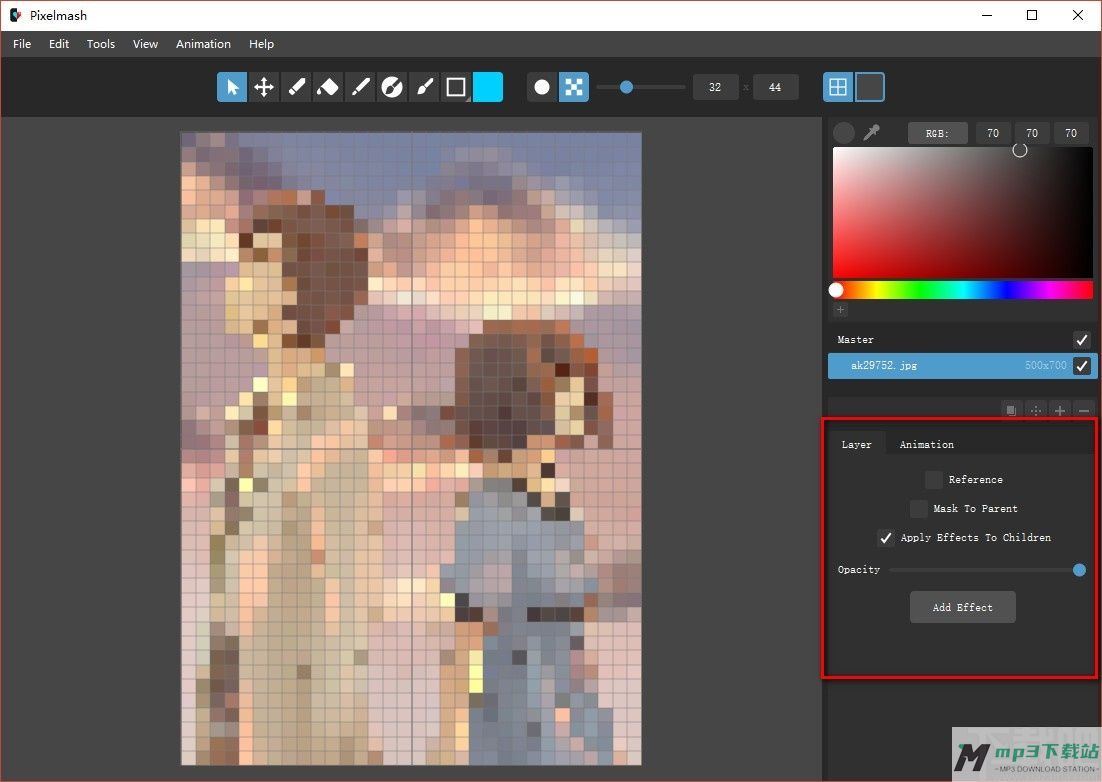Select the arrow pointer tool
Screen dimensions: 1102x782
coord(232,87)
